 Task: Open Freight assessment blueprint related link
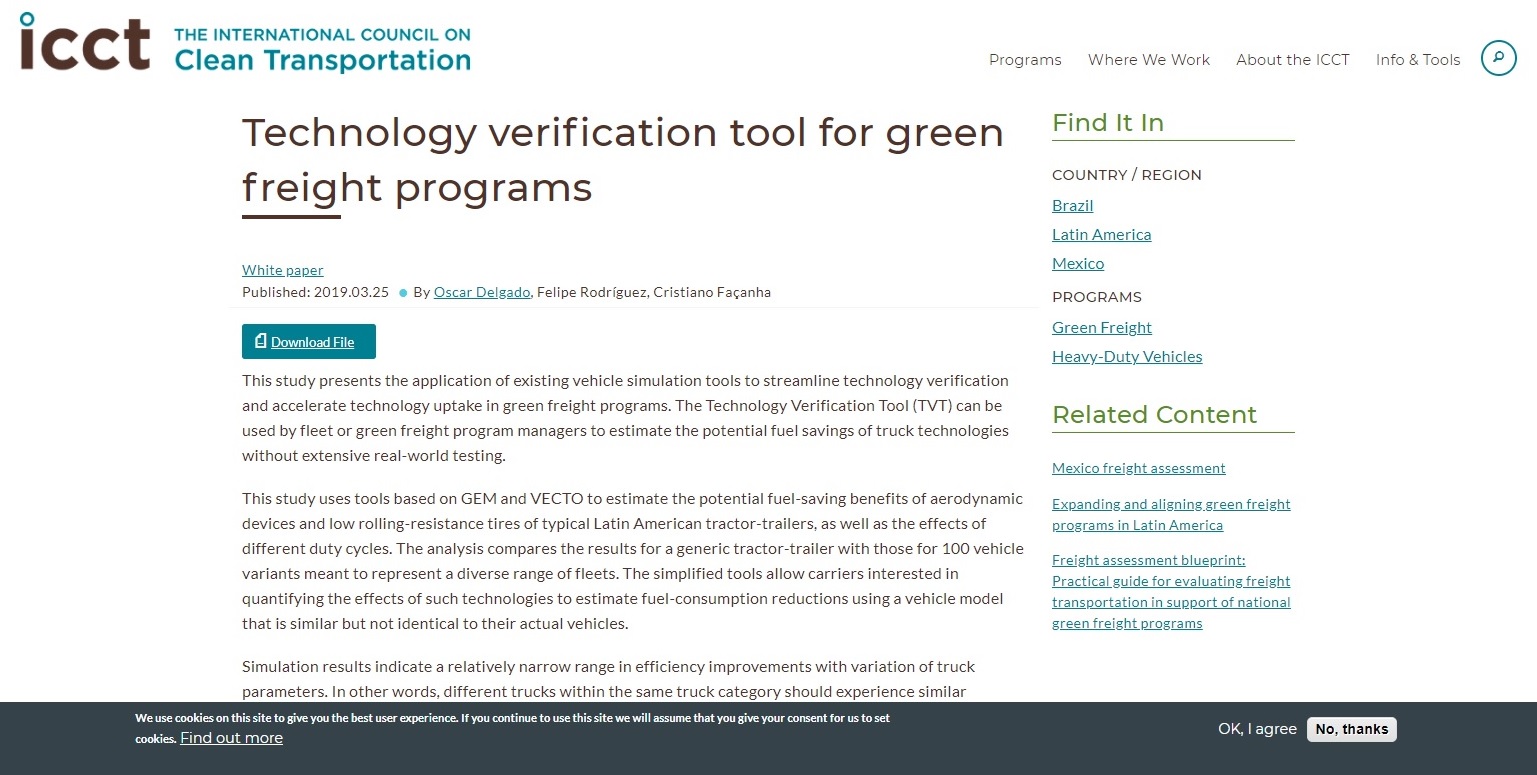[1171, 591]
